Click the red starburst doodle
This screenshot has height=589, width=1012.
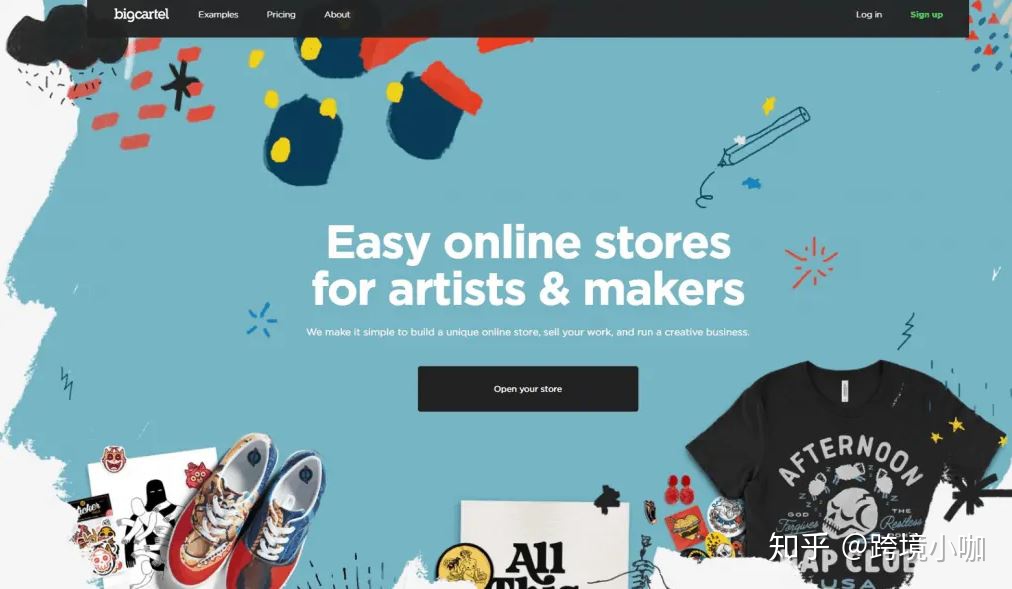click(811, 262)
